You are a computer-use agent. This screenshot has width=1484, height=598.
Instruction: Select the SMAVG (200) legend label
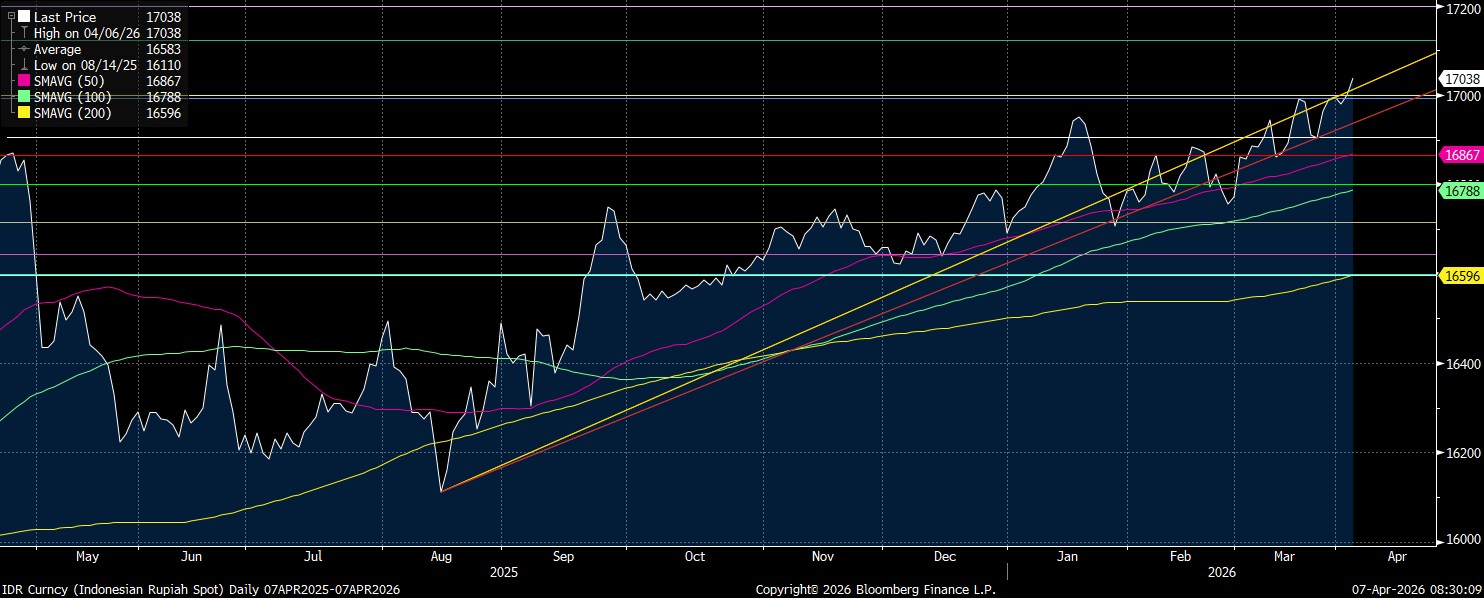pyautogui.click(x=73, y=113)
